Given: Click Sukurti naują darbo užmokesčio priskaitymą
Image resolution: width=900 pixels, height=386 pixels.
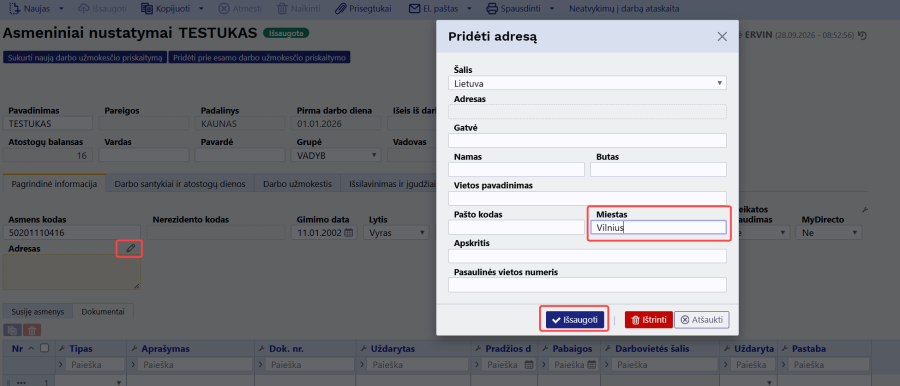Looking at the screenshot, I should (85, 58).
